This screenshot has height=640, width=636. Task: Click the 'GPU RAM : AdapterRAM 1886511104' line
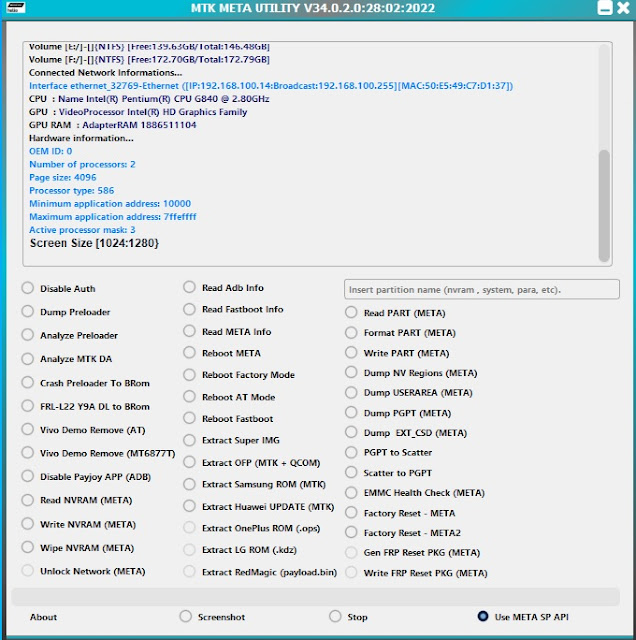coord(112,125)
